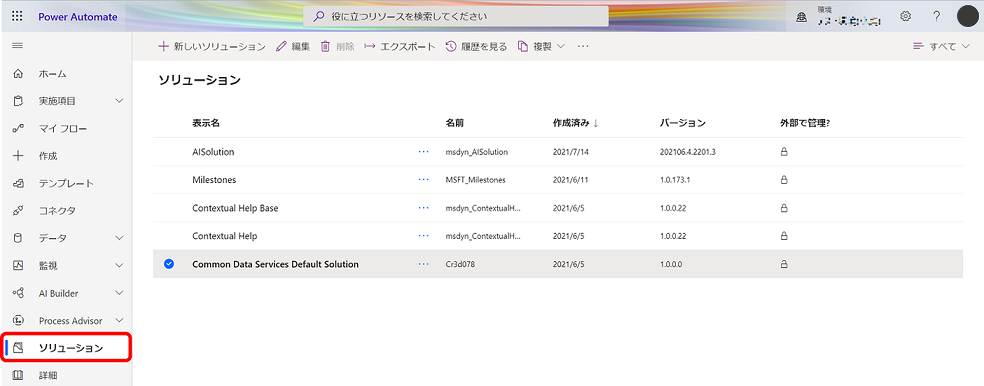Click version 1.0.173.1
This screenshot has width=984, height=386.
coord(675,180)
